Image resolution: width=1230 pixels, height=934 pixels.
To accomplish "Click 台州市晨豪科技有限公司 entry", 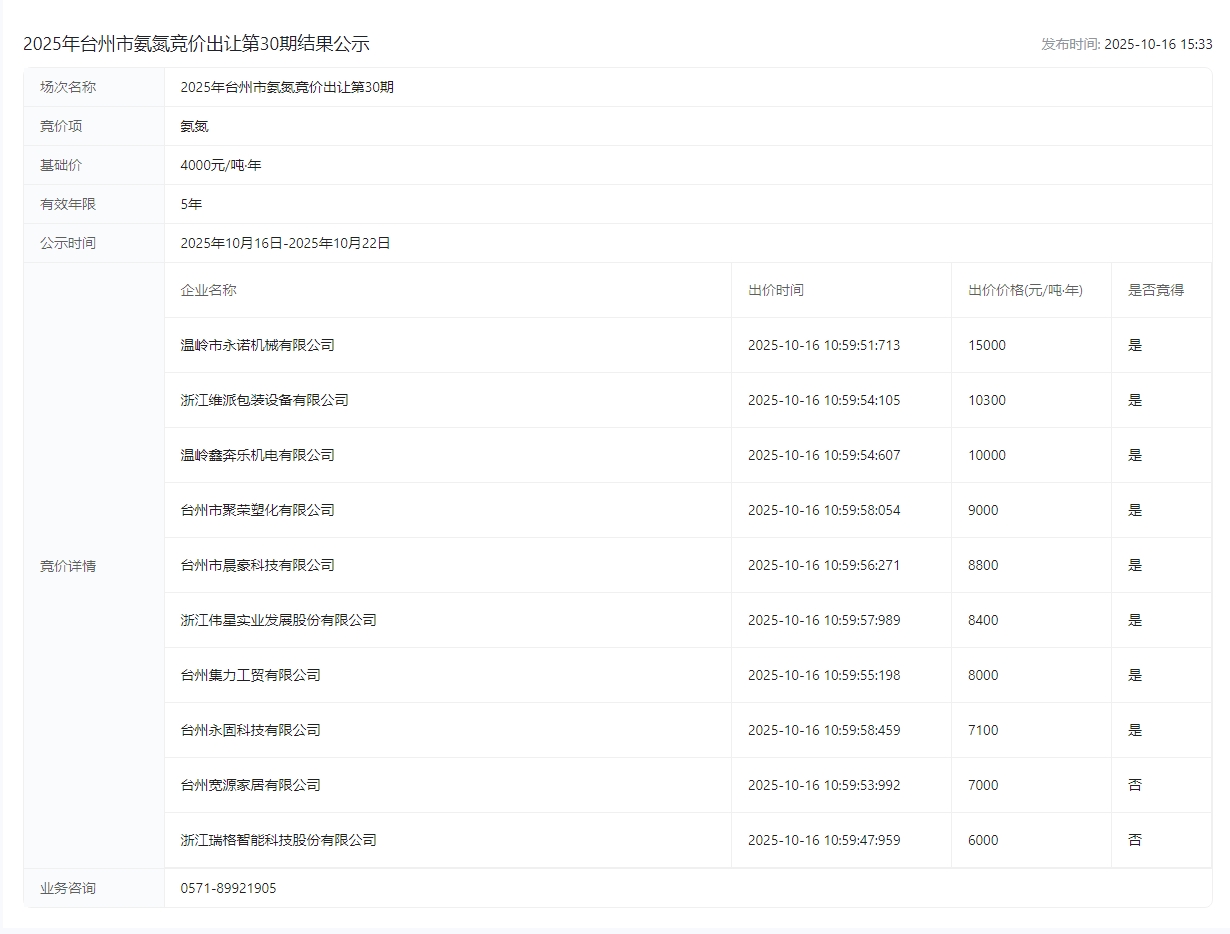I will pyautogui.click(x=257, y=565).
